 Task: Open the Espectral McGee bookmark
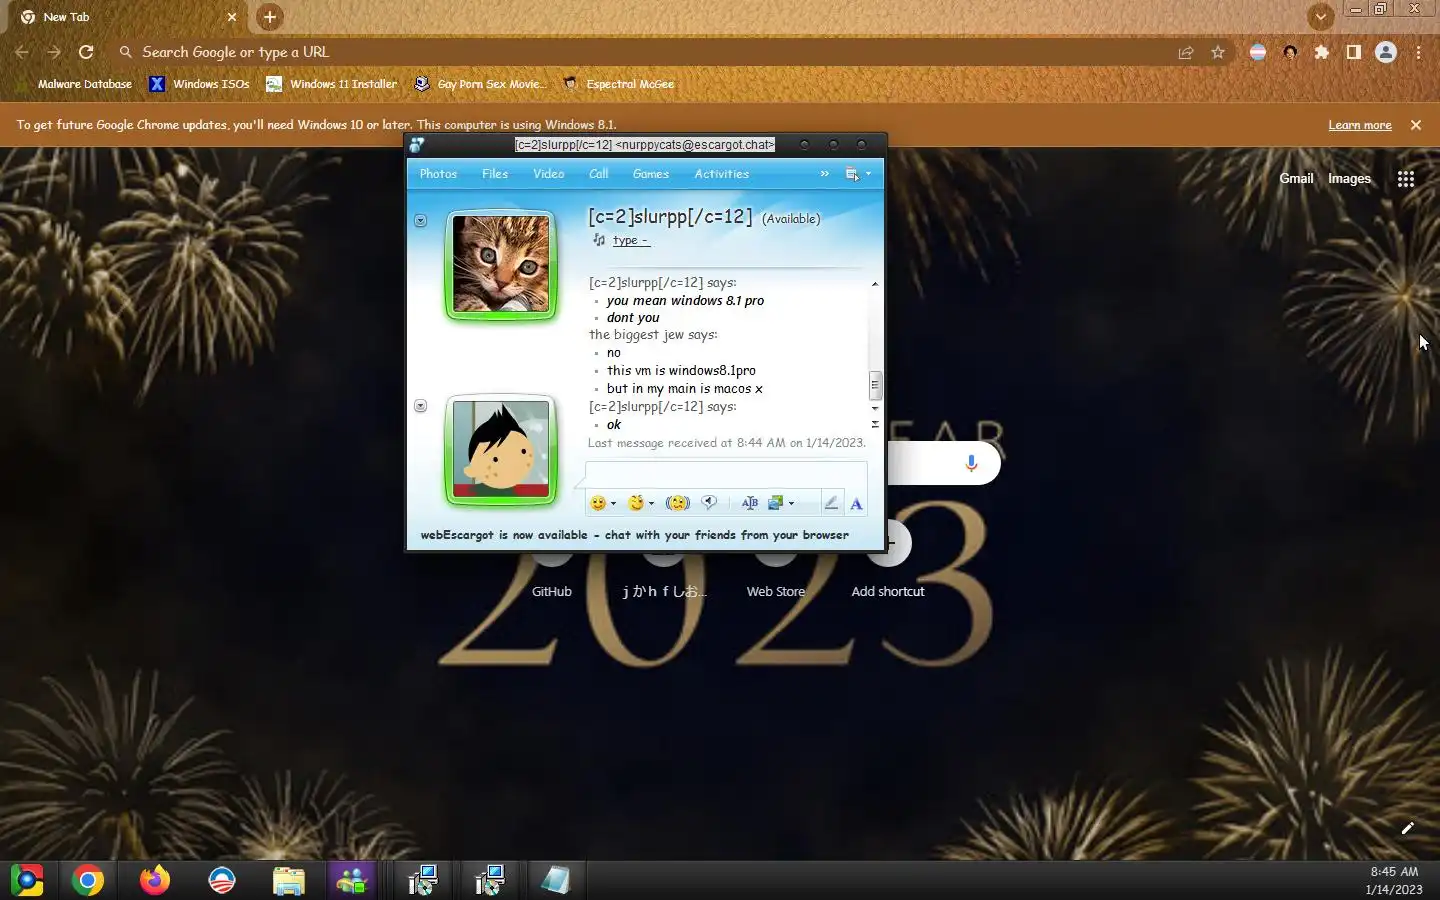click(x=619, y=84)
